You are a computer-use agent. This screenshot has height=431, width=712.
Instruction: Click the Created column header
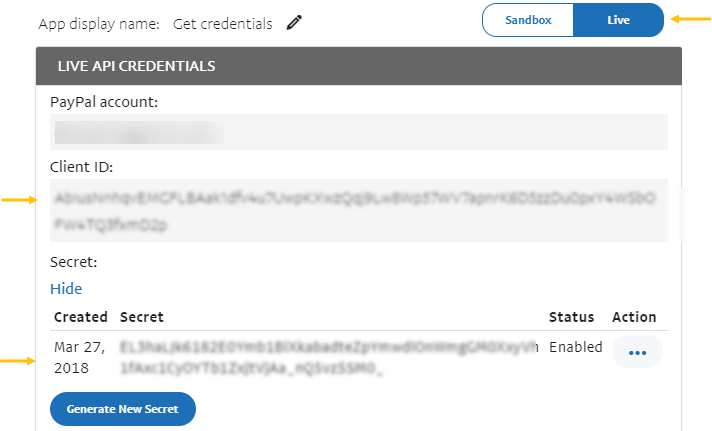(x=80, y=317)
